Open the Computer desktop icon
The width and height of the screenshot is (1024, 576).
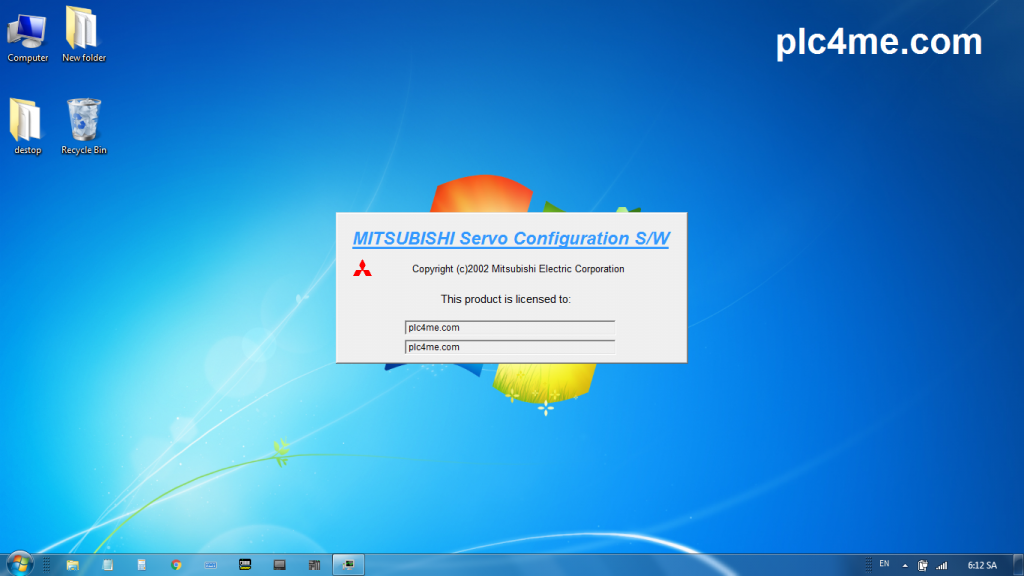(27, 37)
